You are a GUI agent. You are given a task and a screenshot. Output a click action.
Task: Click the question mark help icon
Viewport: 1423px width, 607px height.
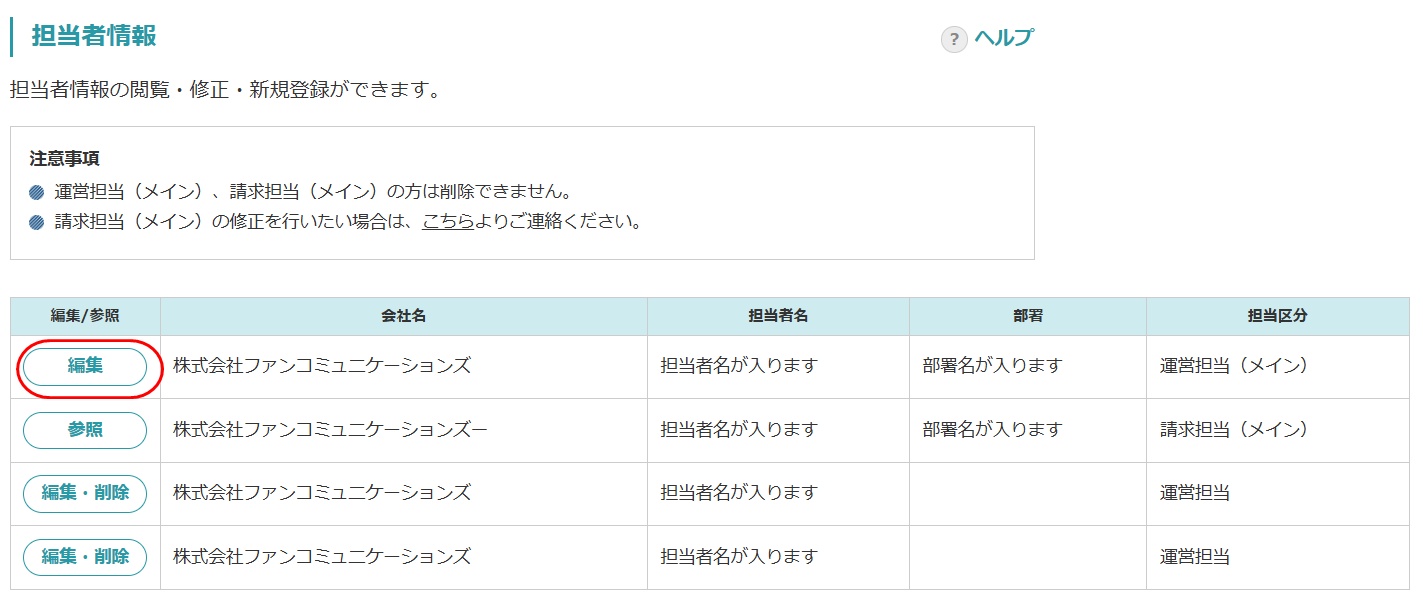tap(954, 39)
